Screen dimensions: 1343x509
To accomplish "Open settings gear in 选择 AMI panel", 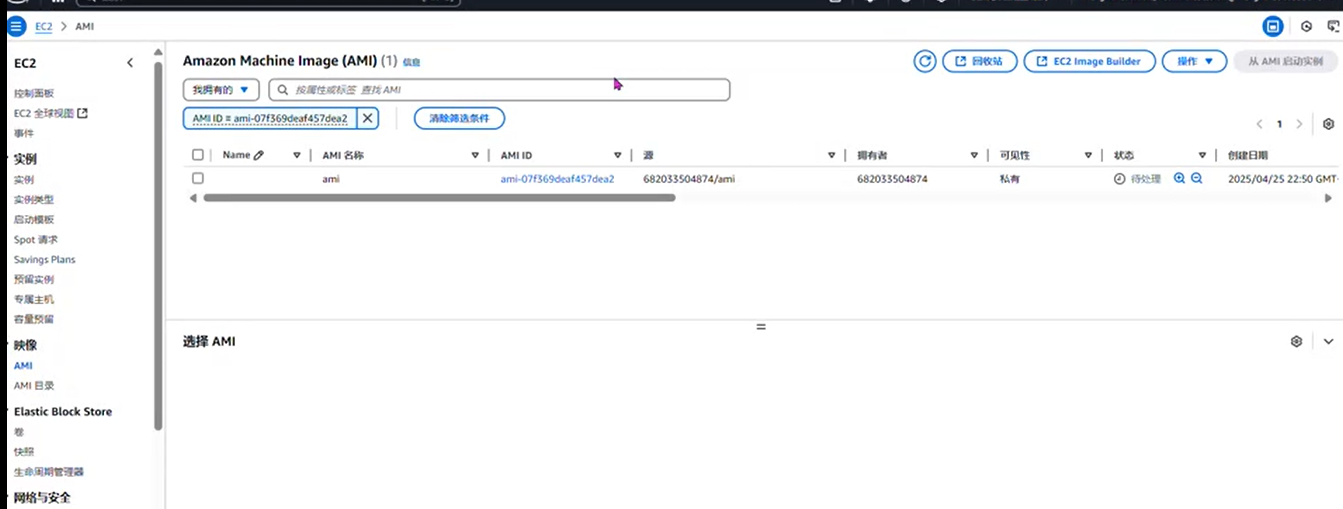I will (x=1296, y=341).
